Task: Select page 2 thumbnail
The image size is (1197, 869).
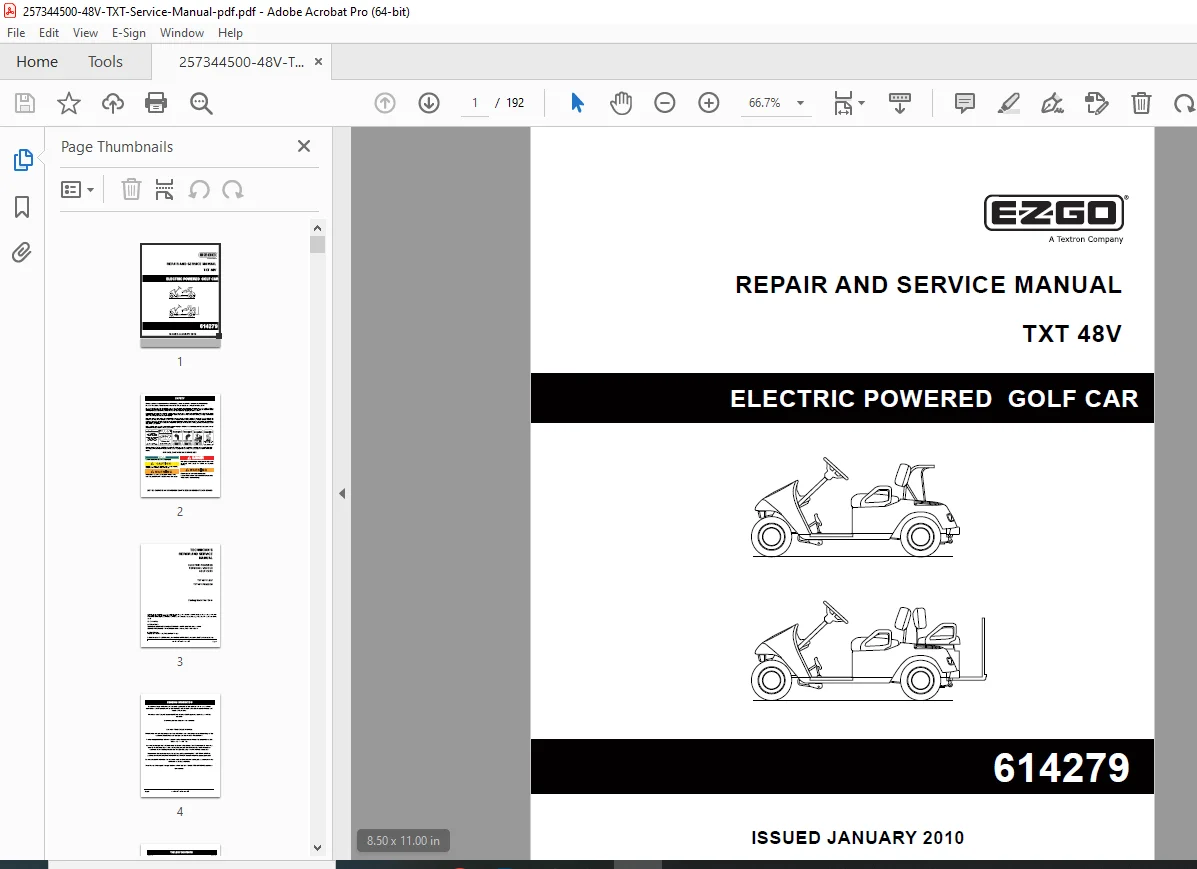Action: pos(180,445)
